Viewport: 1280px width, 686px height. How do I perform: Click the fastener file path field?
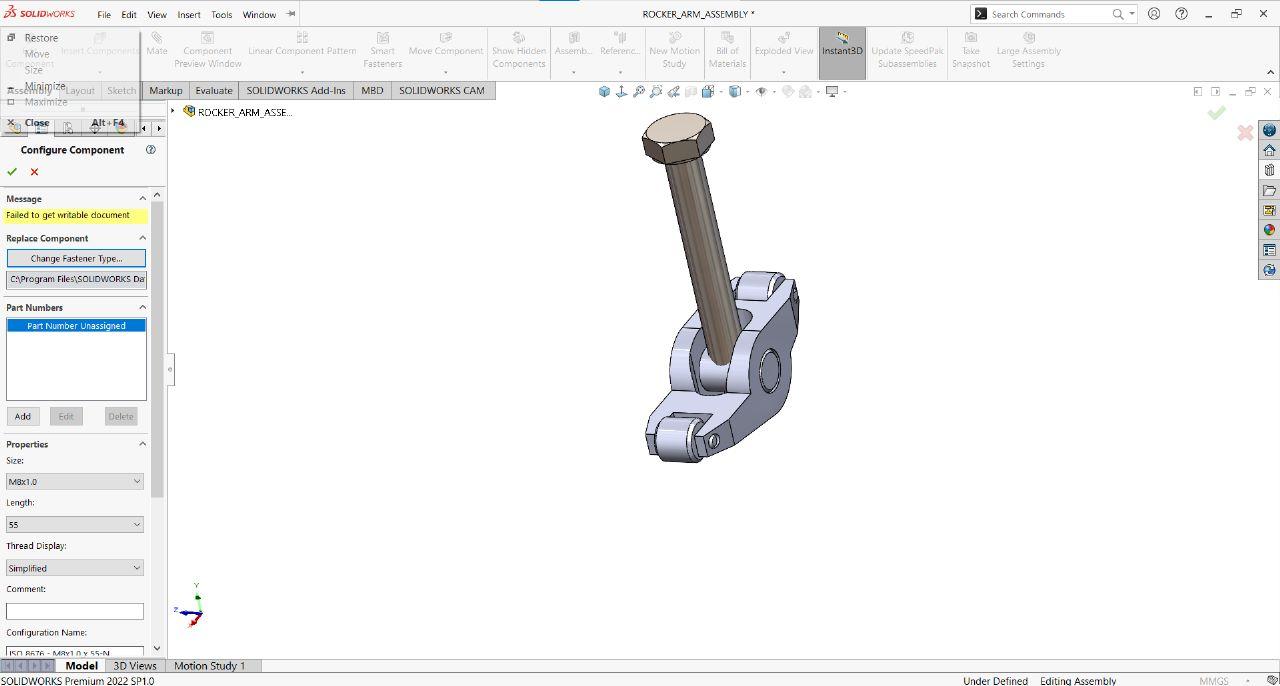point(76,279)
